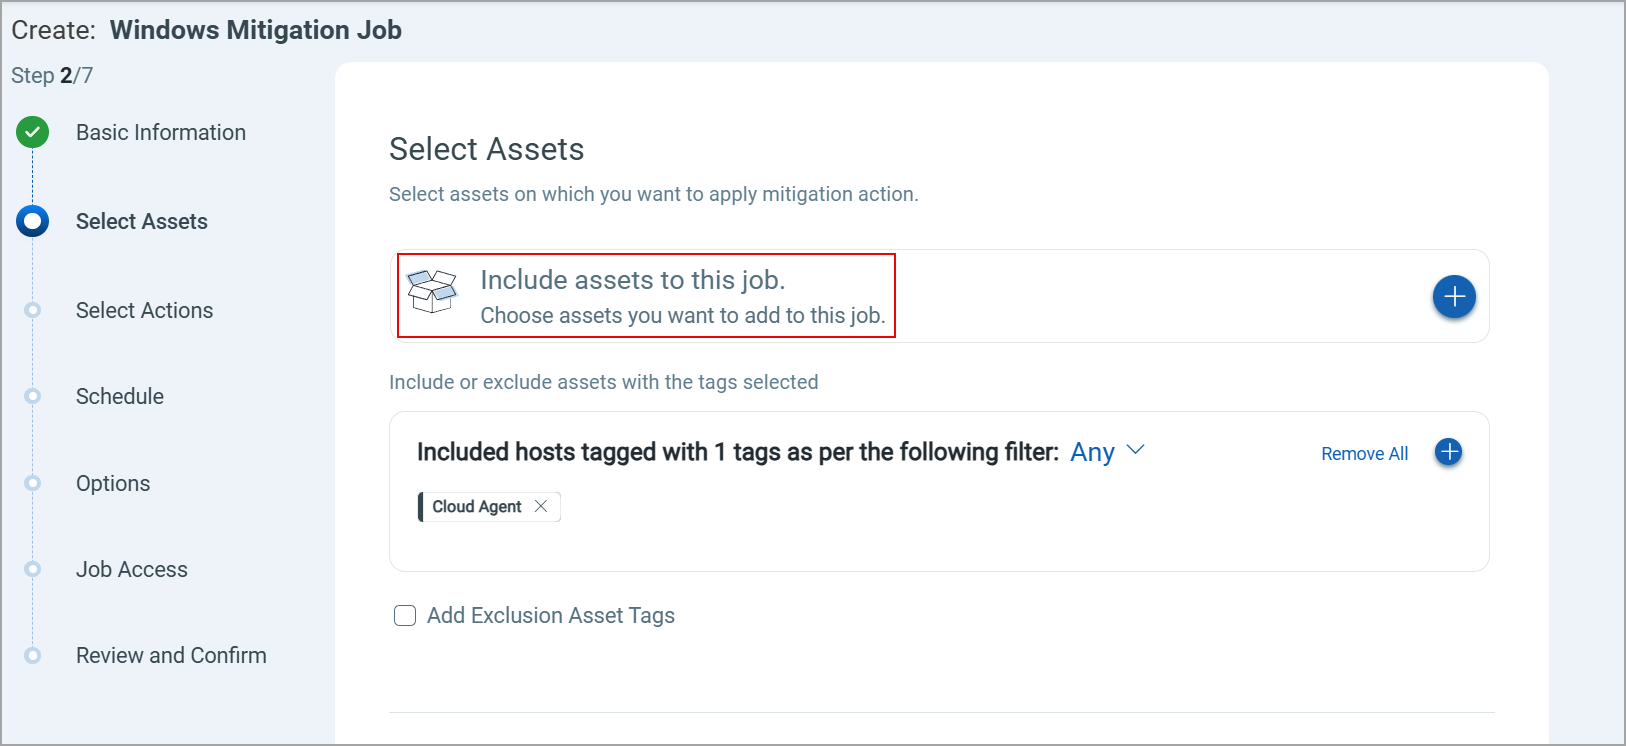Enable the Add Exclusion Asset Tags checkbox
Screen dimensions: 1626x746
[x=405, y=616]
